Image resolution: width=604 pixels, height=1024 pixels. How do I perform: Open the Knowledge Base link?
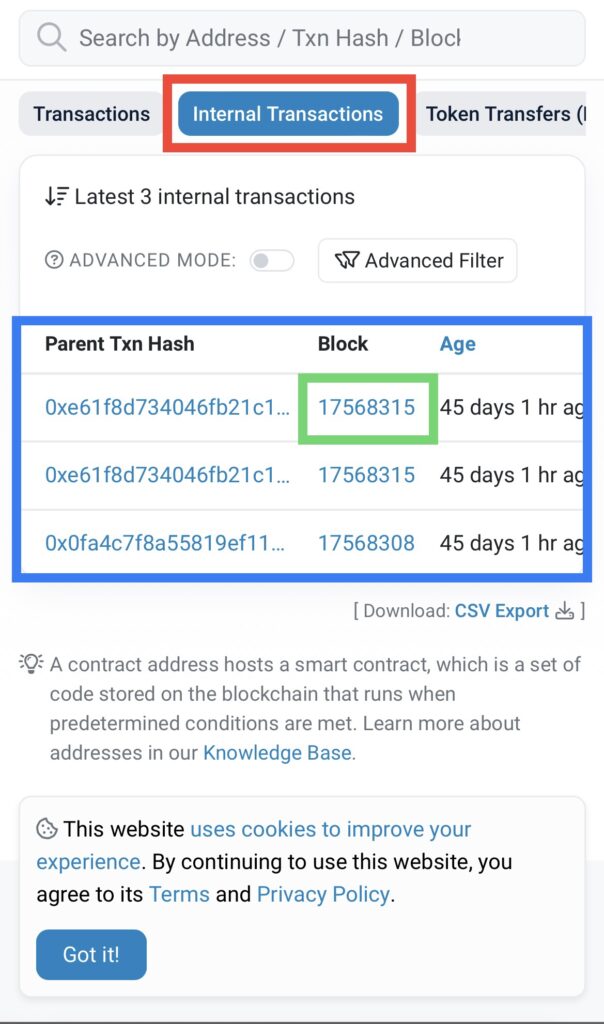tap(277, 752)
